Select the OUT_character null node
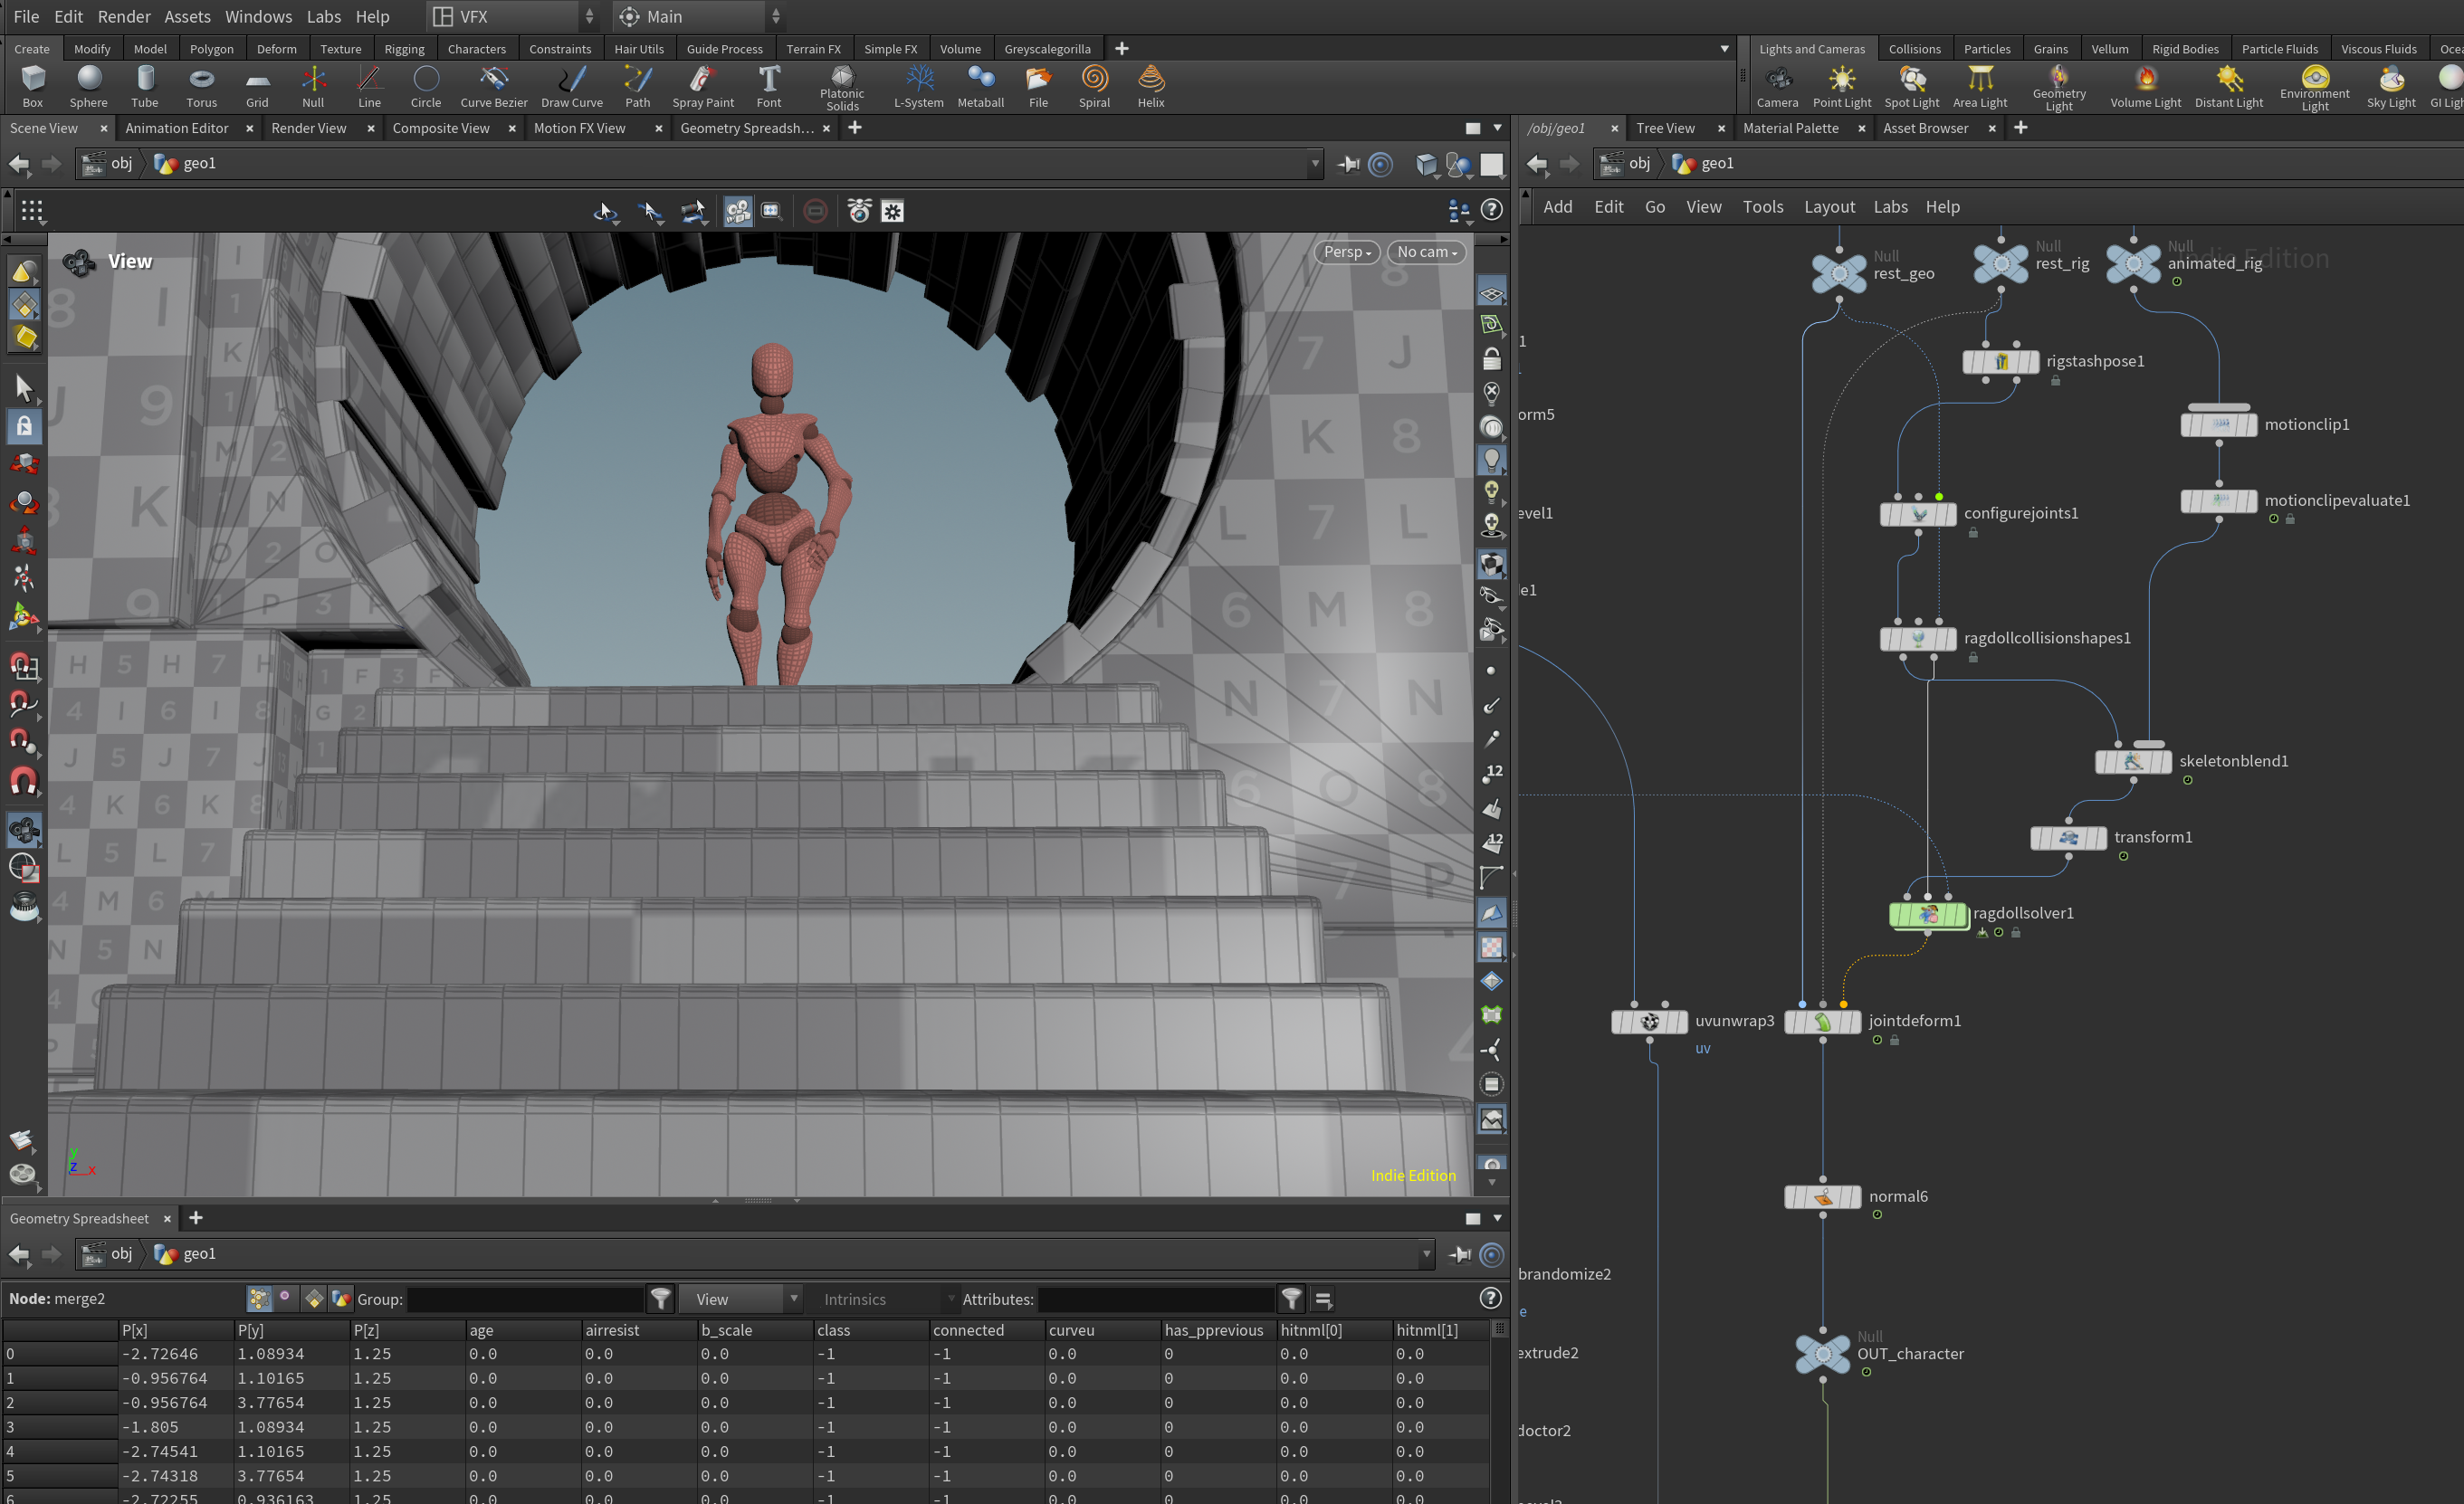This screenshot has width=2464, height=1504. [x=1823, y=1354]
